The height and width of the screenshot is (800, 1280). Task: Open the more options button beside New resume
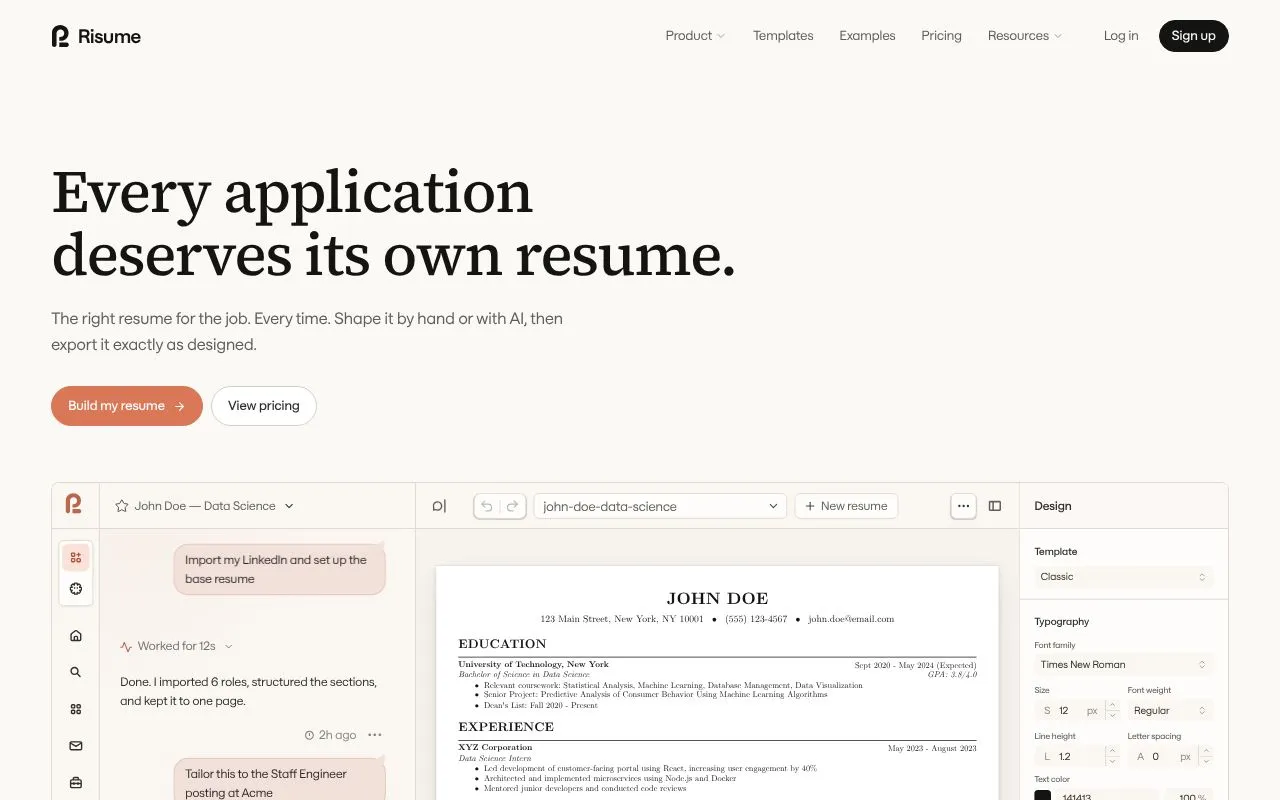963,506
